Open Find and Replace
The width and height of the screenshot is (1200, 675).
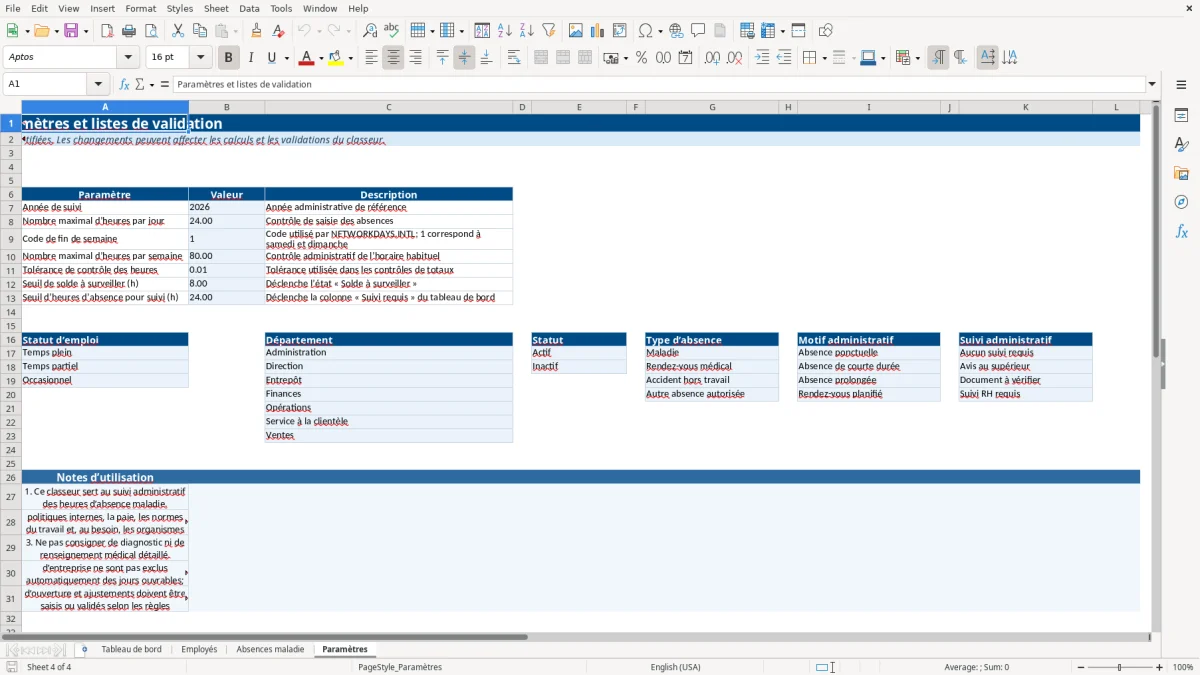[x=370, y=31]
